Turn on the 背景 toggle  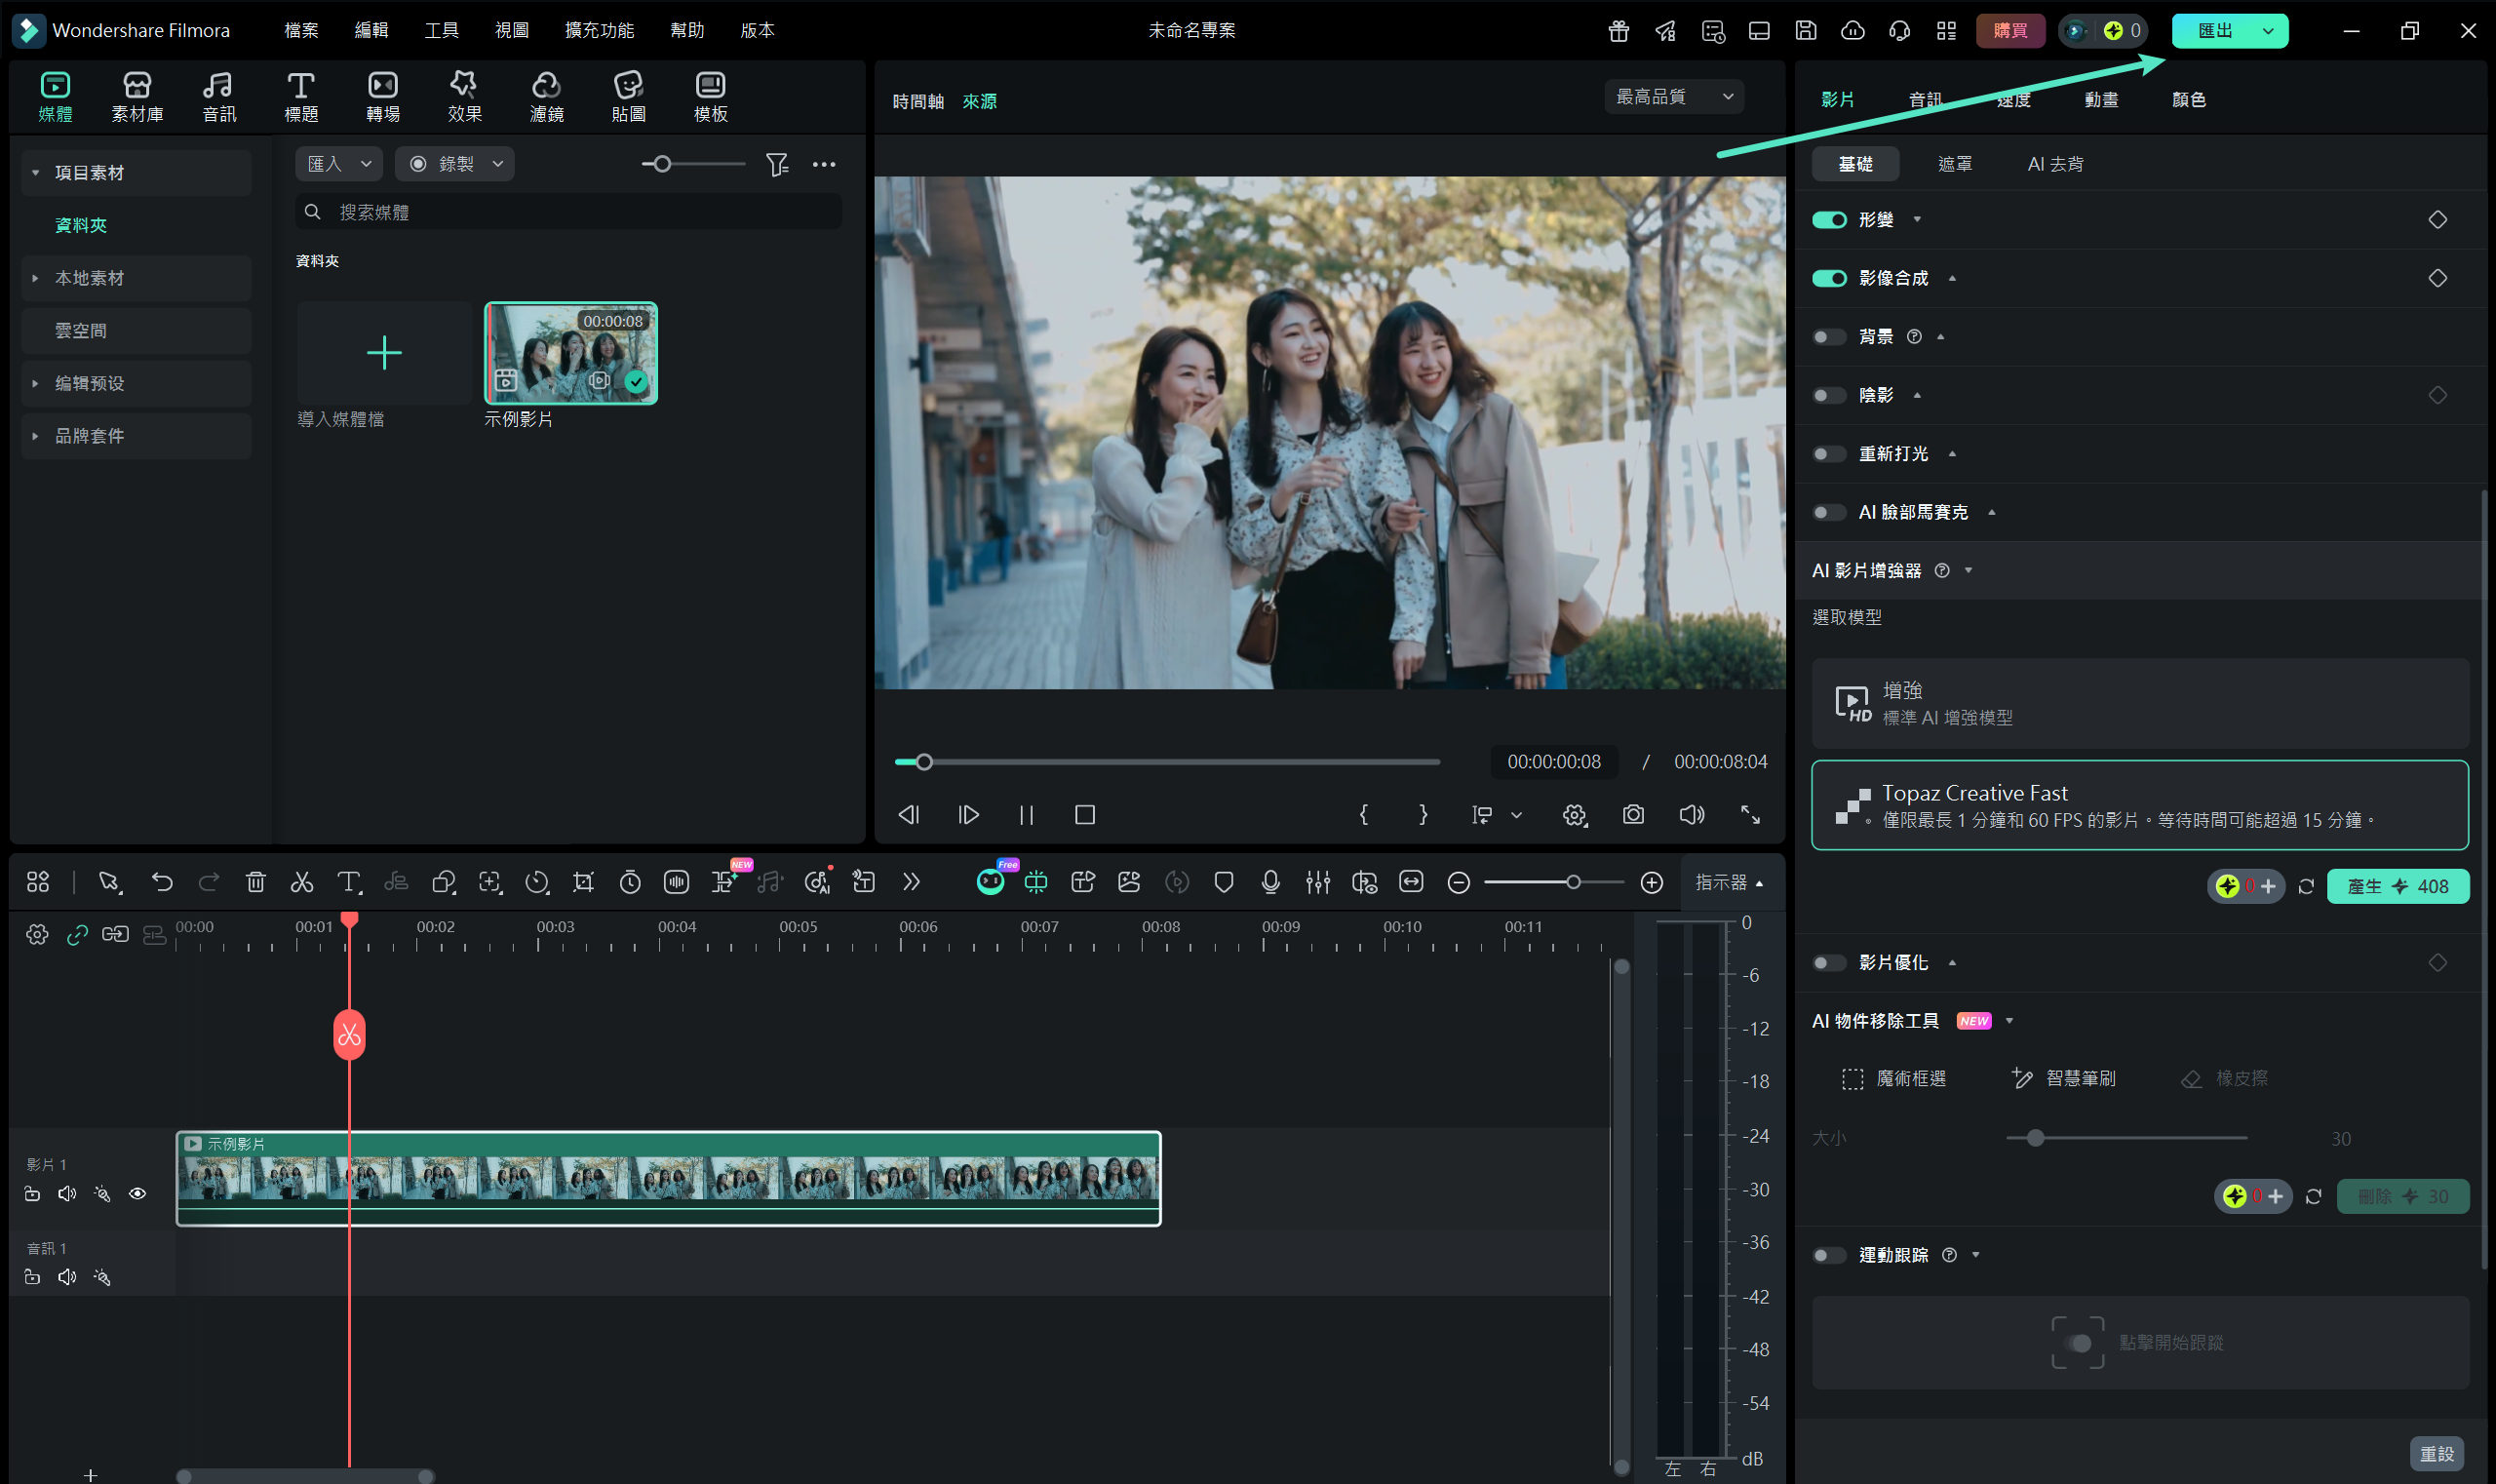pyautogui.click(x=1829, y=337)
